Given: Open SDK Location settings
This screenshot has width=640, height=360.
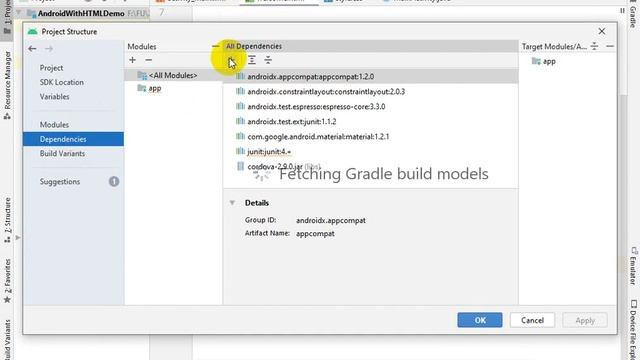Looking at the screenshot, I should [x=62, y=82].
